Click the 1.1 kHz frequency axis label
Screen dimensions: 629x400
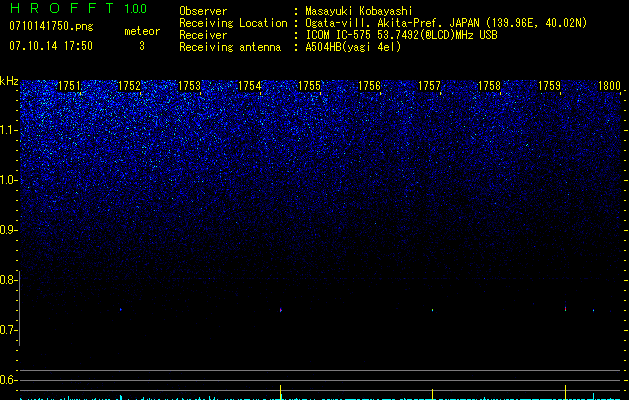(8, 130)
